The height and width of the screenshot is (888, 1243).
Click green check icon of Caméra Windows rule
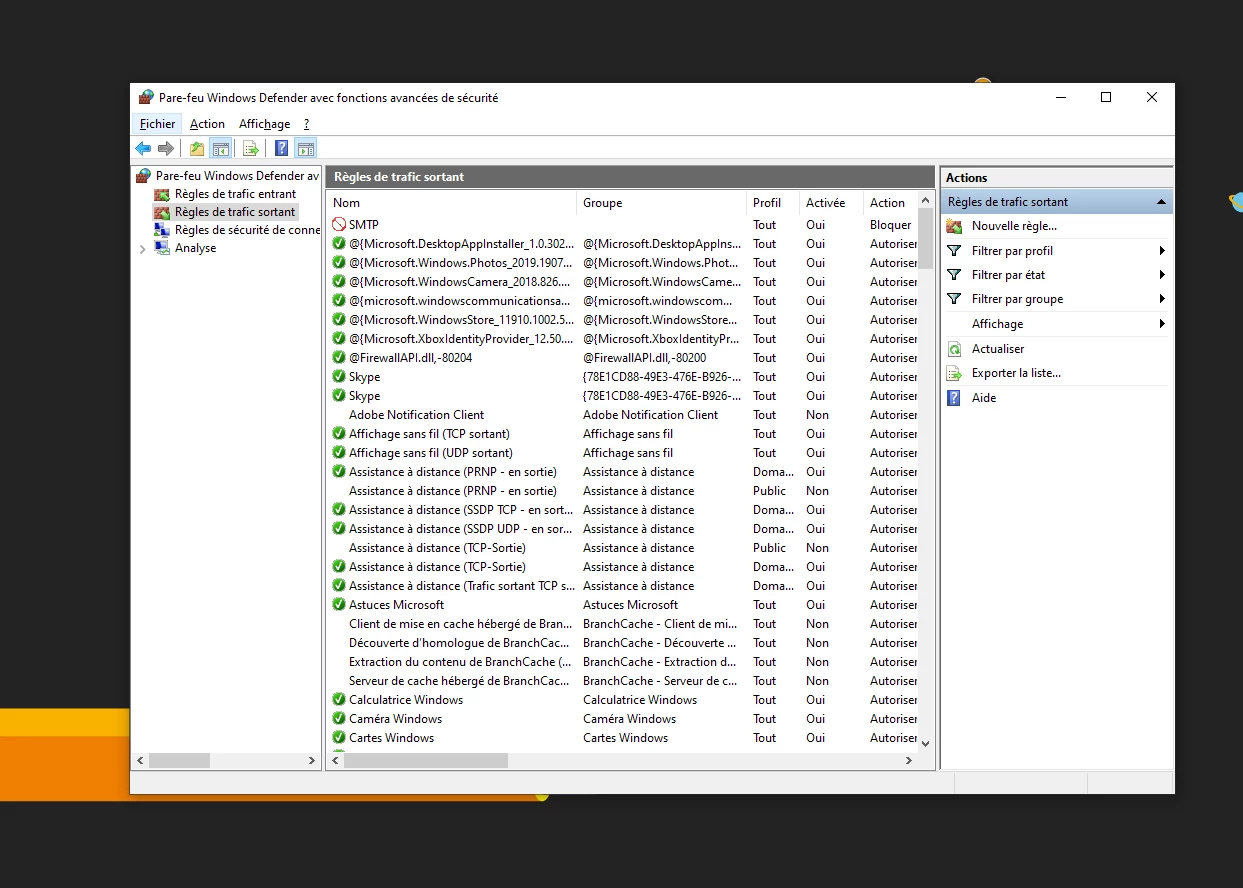tap(339, 719)
